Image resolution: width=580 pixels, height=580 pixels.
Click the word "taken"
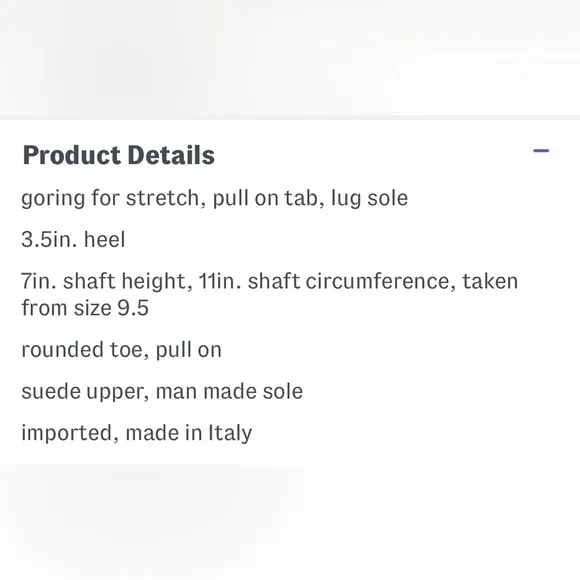point(490,281)
